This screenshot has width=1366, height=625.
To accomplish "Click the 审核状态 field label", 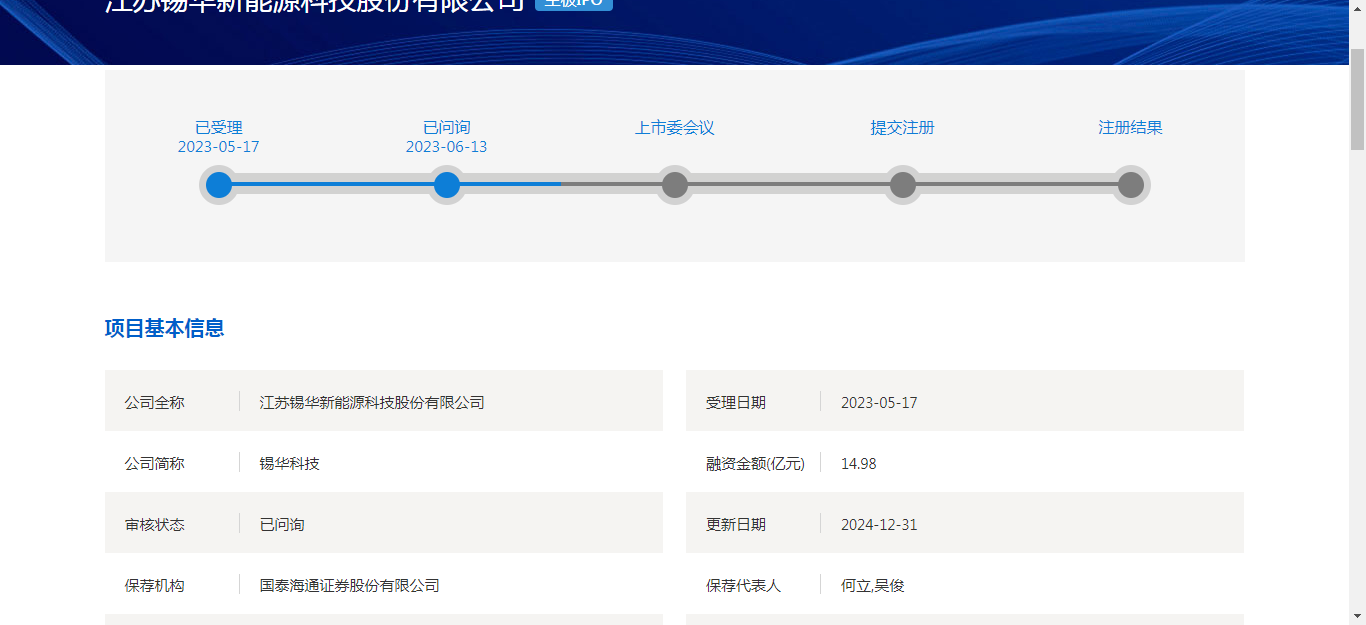I will pos(155,525).
